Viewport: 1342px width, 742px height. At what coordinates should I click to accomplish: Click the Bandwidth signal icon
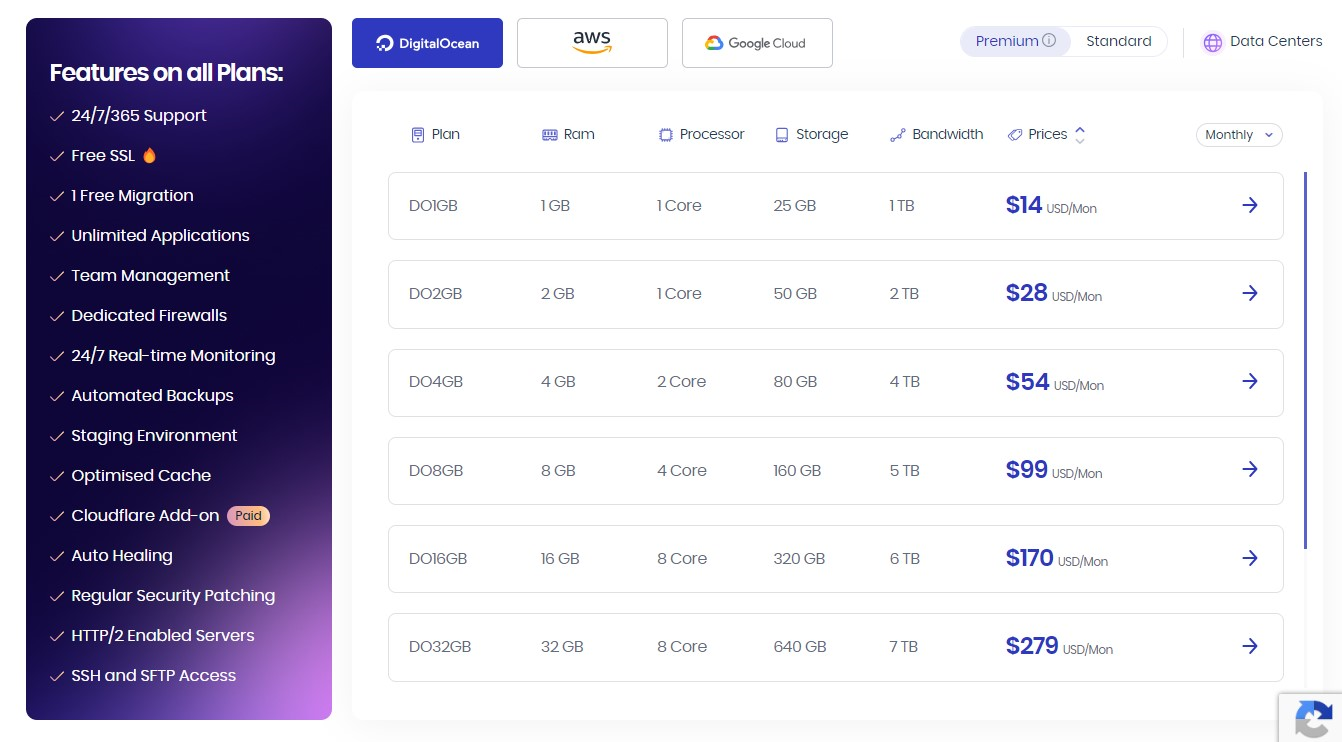898,134
